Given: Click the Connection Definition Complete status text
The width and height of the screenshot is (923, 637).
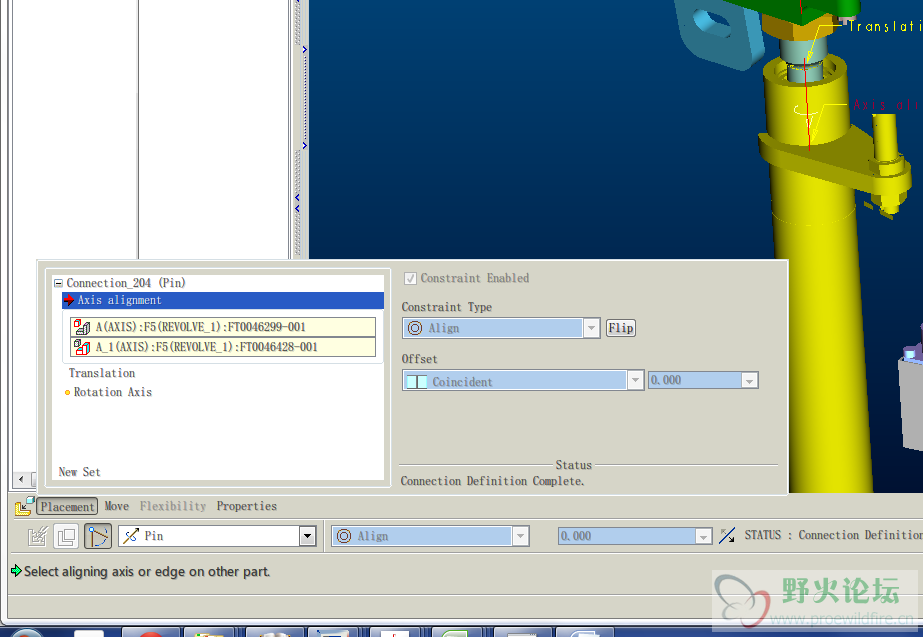Looking at the screenshot, I should [492, 481].
